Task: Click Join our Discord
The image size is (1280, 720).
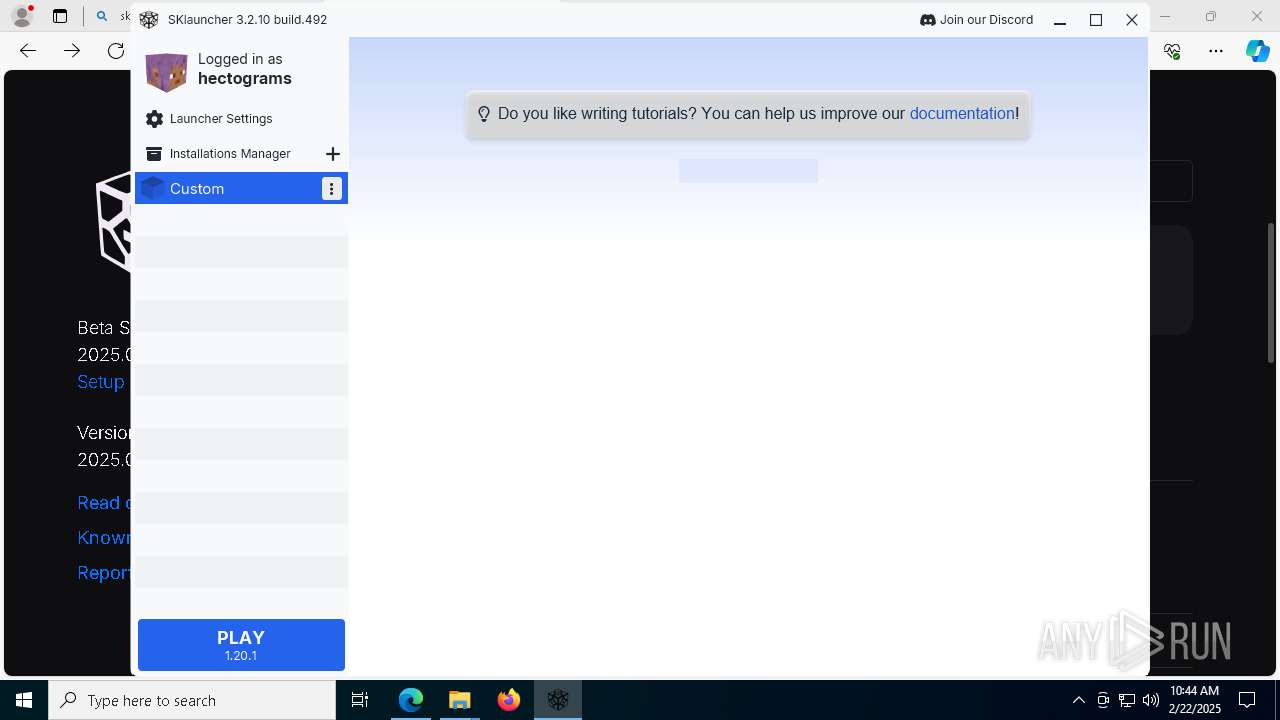Action: (x=976, y=20)
